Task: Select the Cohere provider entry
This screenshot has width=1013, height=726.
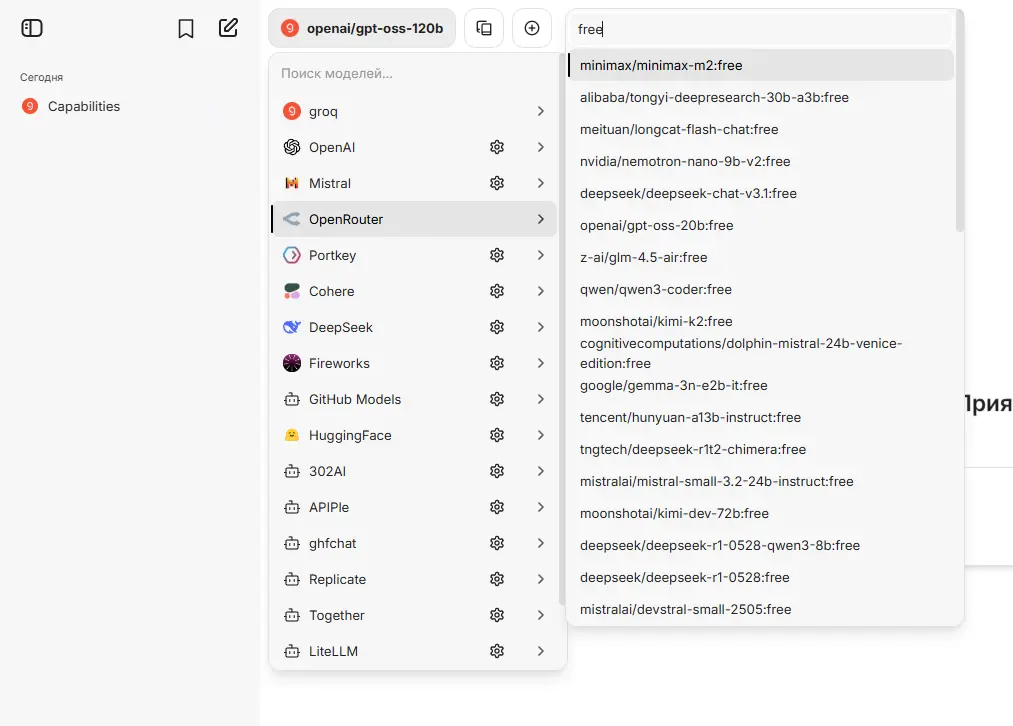Action: coord(331,291)
